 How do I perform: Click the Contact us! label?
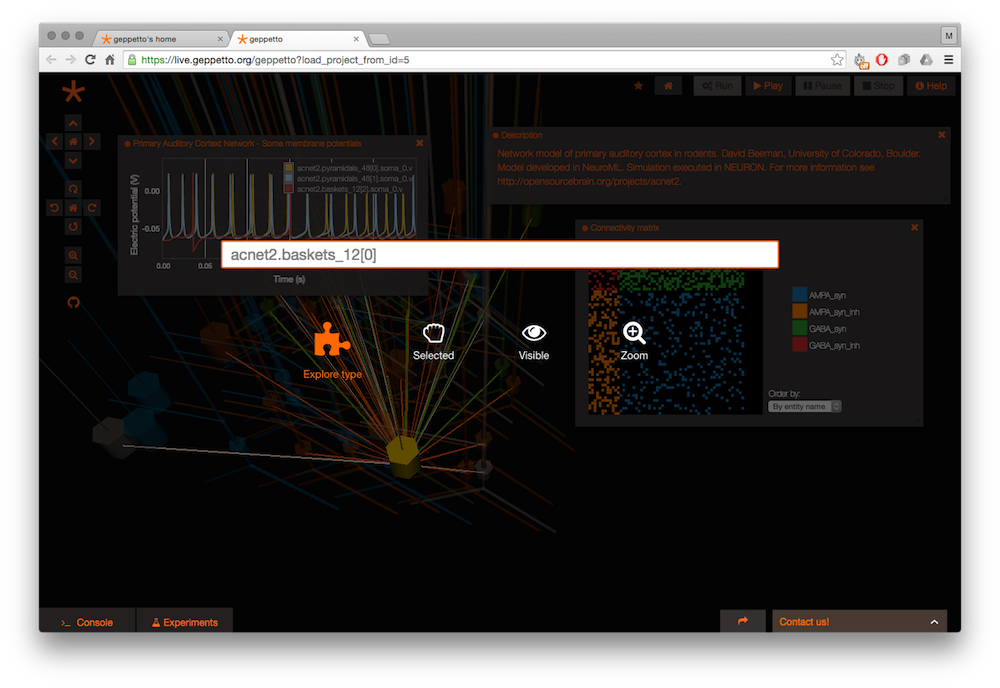click(x=804, y=622)
